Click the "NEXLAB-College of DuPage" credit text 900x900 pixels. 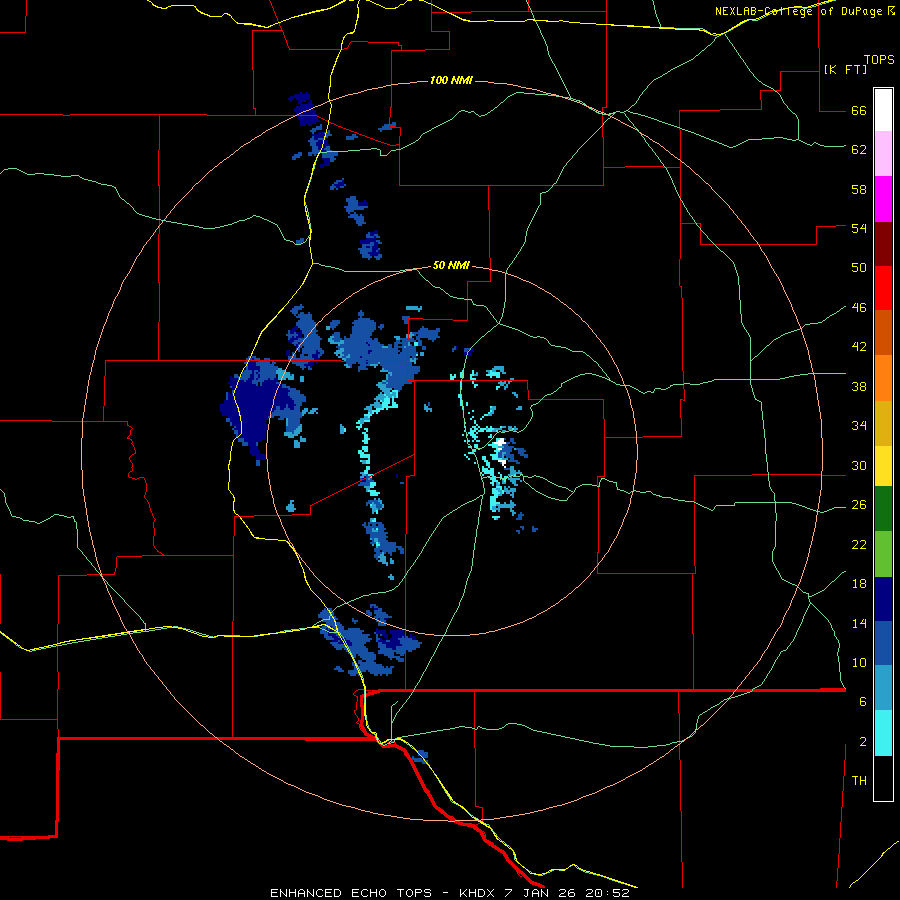[x=798, y=11]
